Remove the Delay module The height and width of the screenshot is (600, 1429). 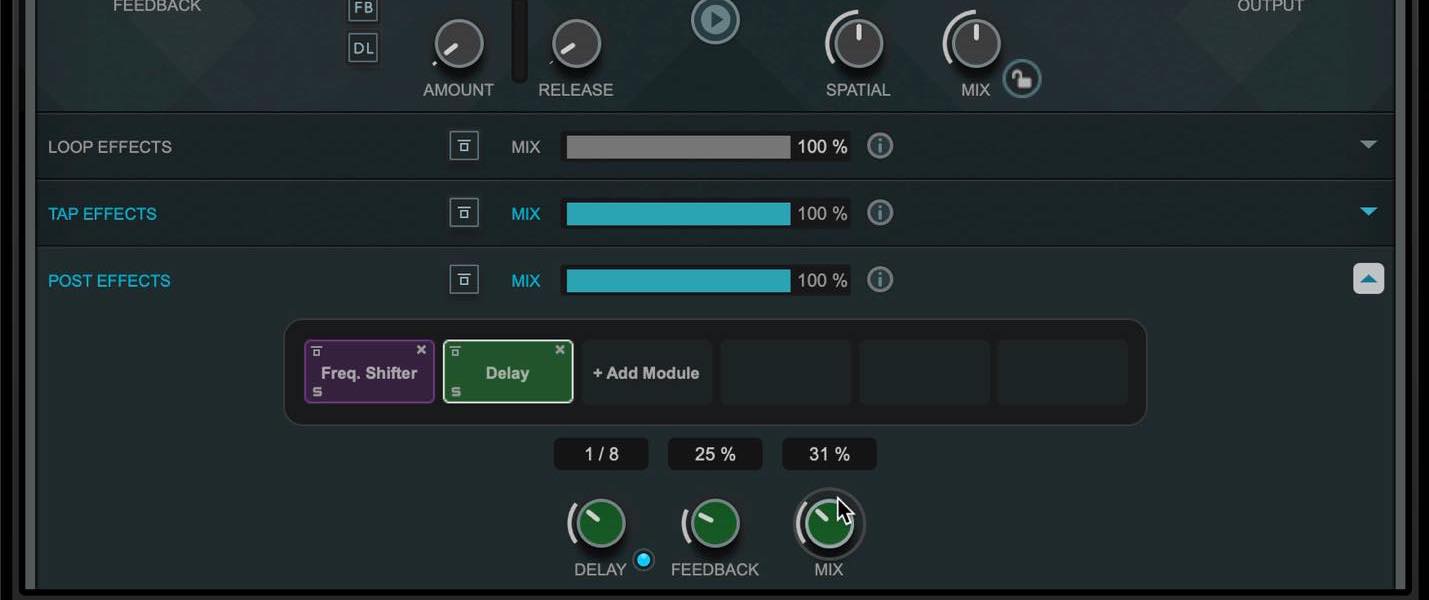(560, 350)
